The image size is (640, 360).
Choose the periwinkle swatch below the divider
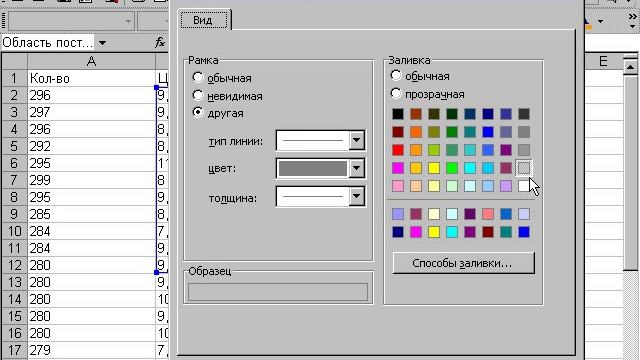tap(398, 214)
